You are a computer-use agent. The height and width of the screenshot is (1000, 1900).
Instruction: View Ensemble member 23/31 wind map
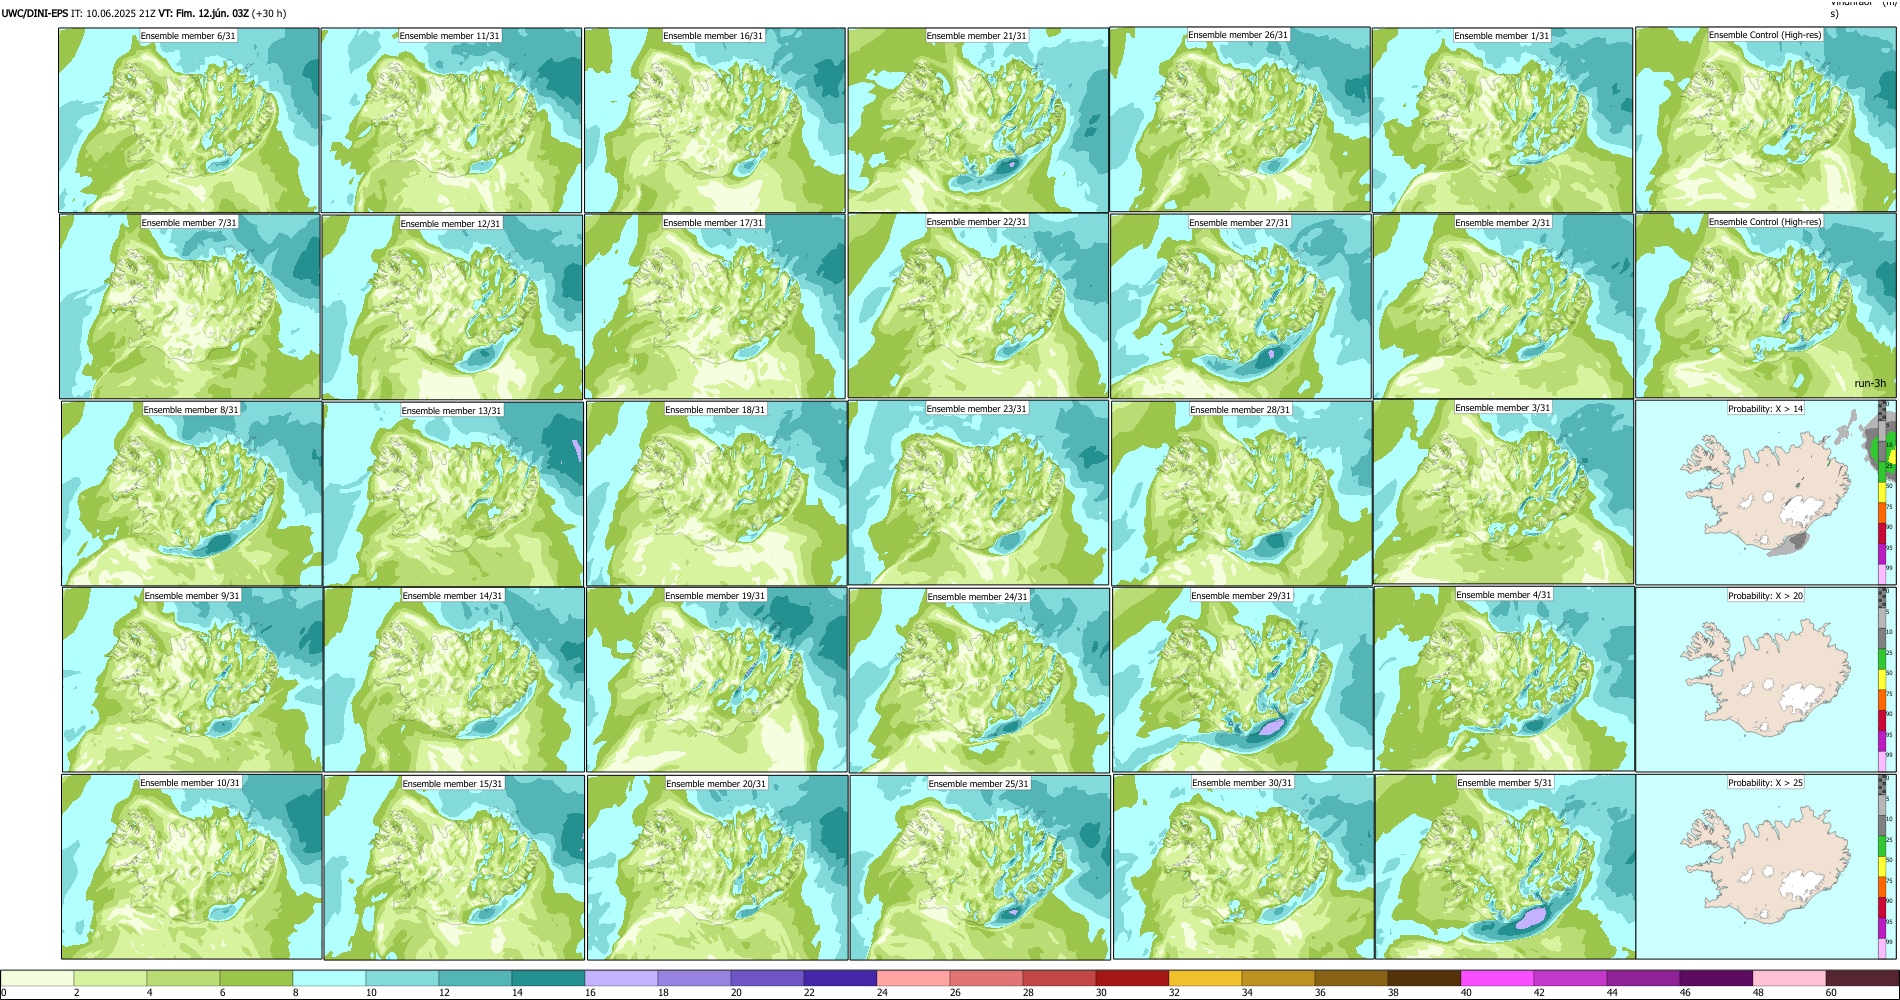pyautogui.click(x=979, y=493)
